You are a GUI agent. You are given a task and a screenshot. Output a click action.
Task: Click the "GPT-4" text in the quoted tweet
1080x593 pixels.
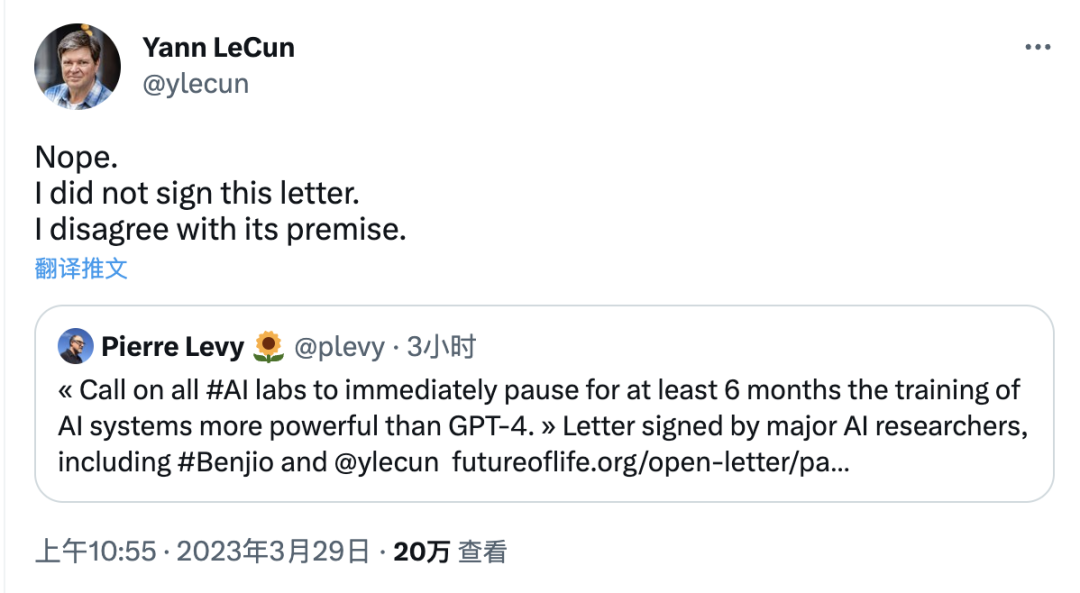click(498, 426)
